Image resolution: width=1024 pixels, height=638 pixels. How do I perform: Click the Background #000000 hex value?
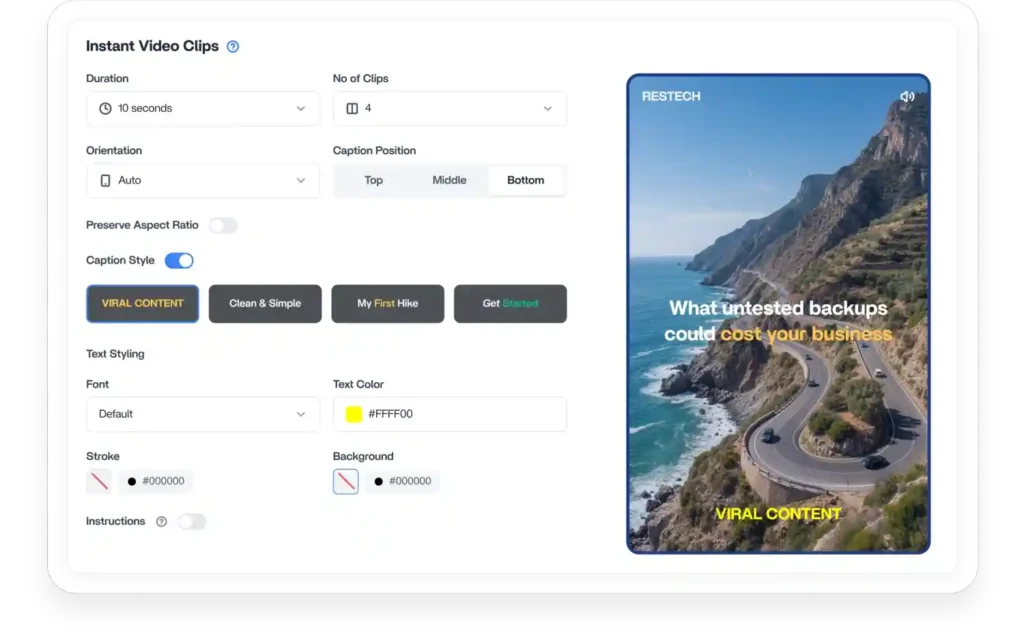[x=410, y=481]
